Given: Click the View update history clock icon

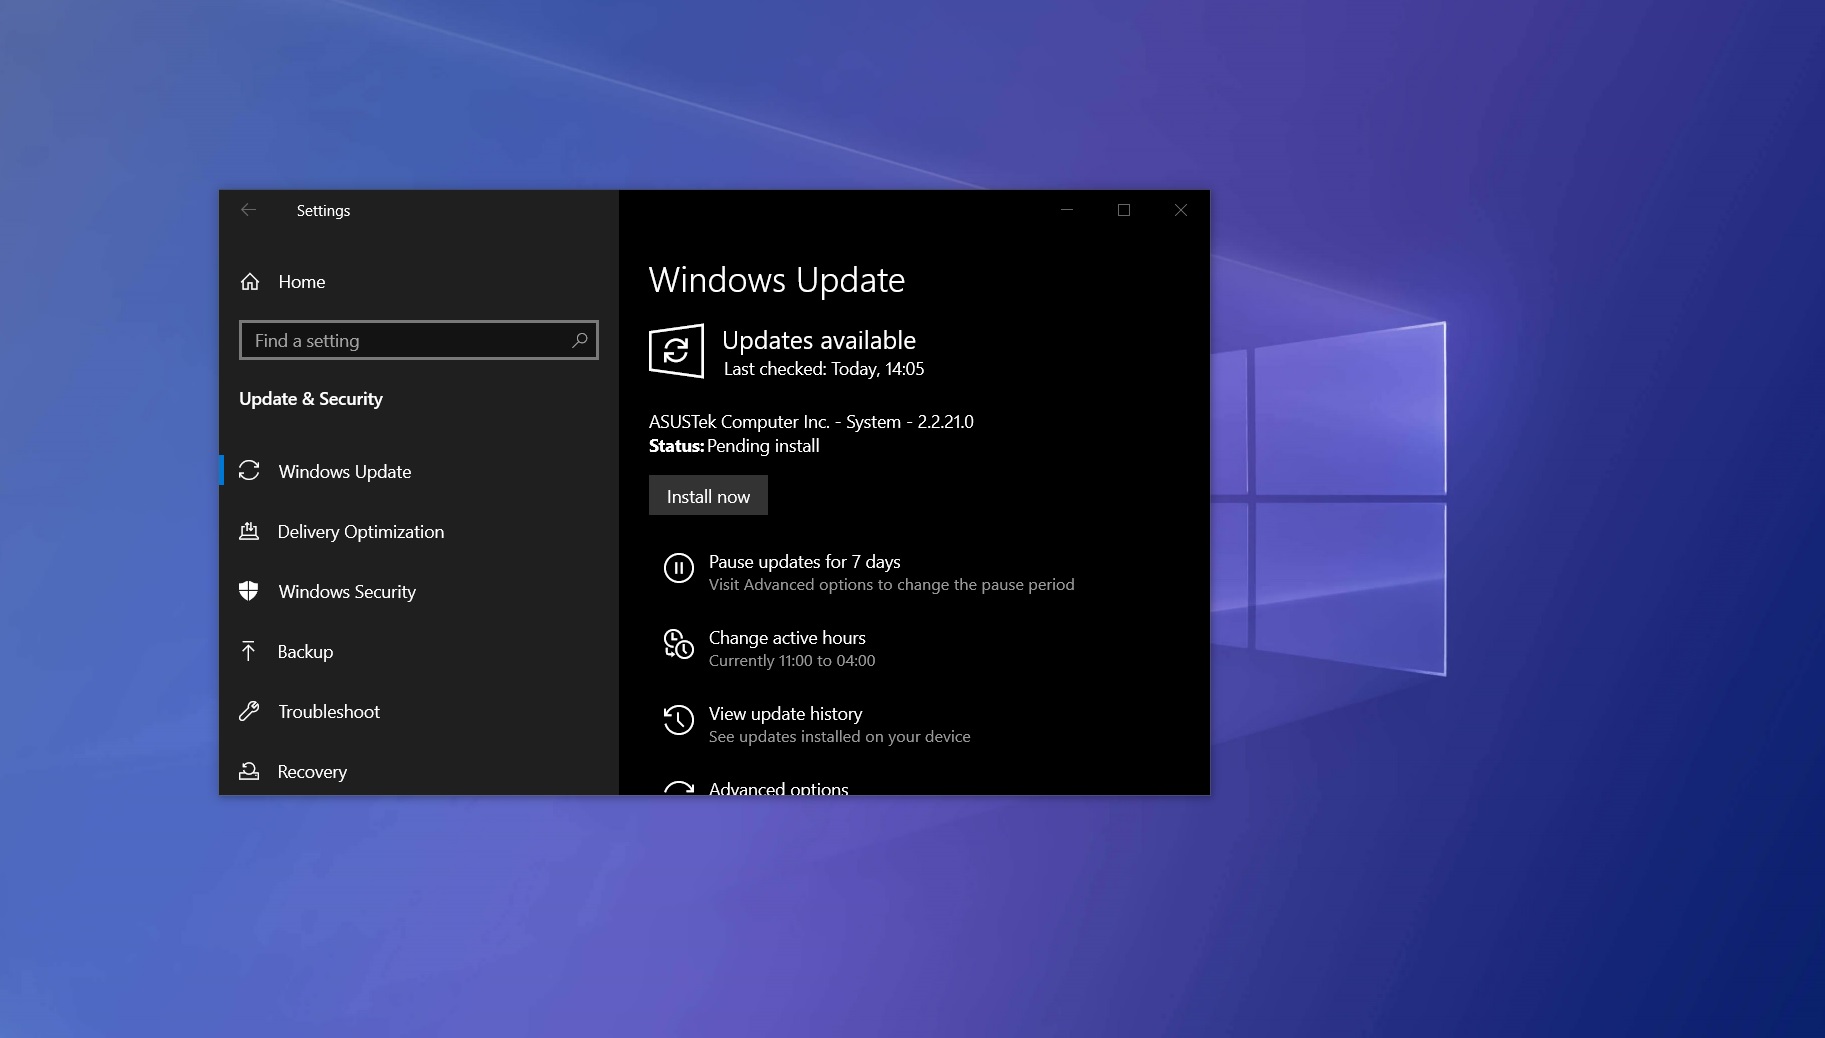Looking at the screenshot, I should tap(679, 720).
